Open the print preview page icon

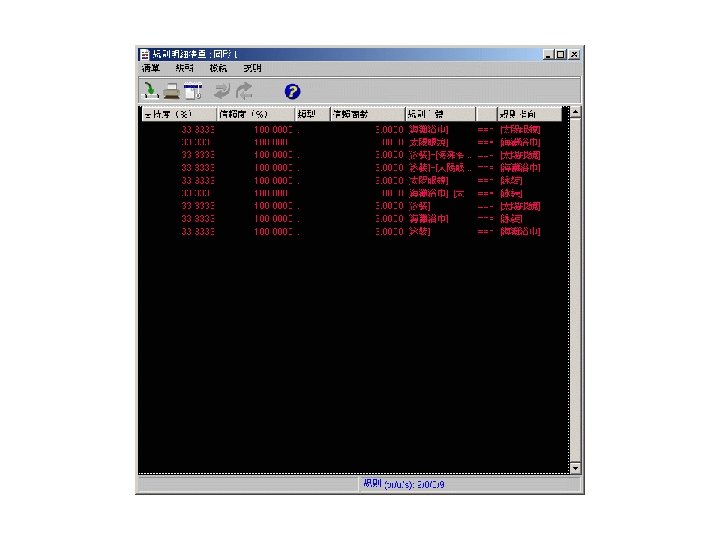pos(193,91)
